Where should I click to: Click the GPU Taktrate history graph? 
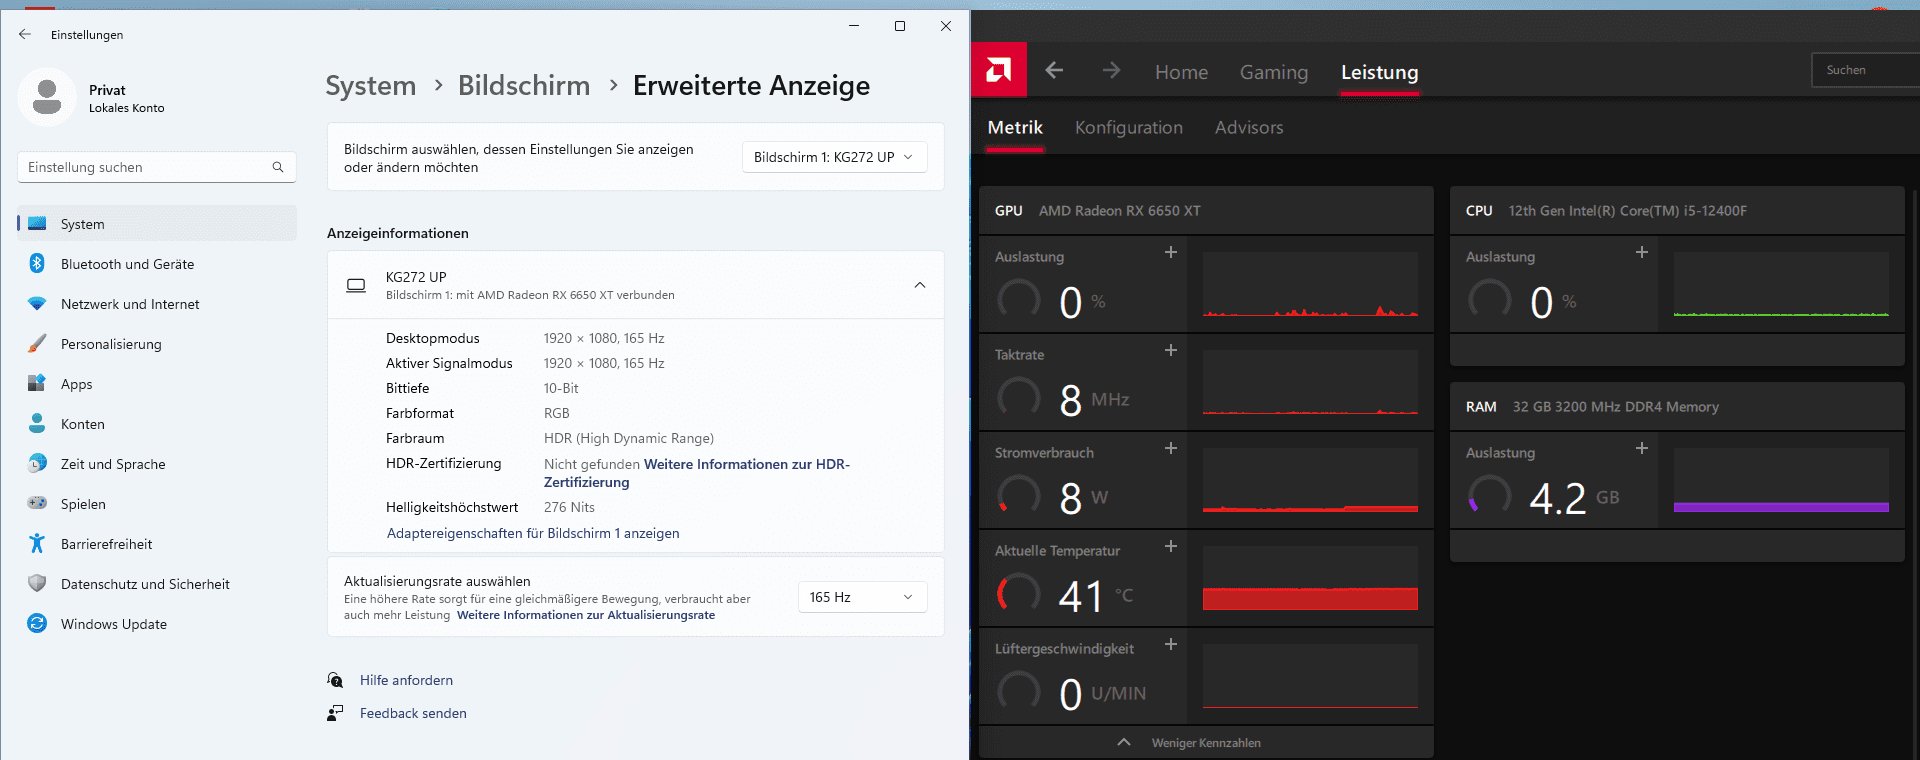point(1310,382)
